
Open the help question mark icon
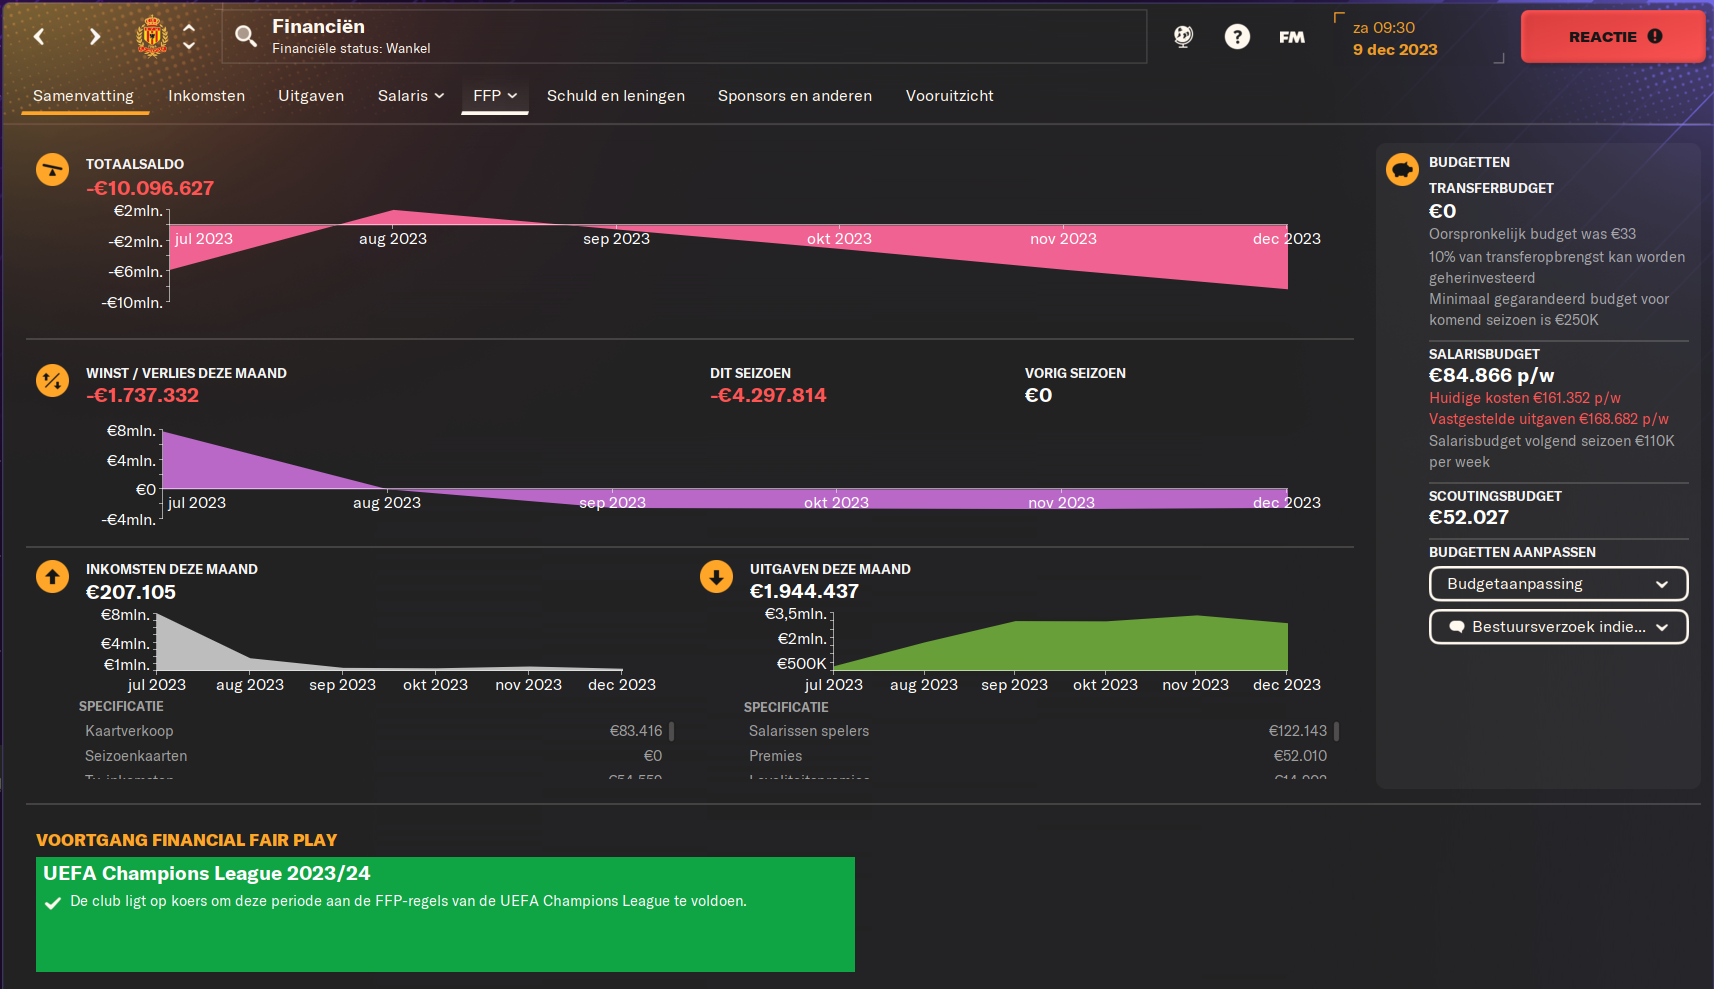tap(1237, 37)
